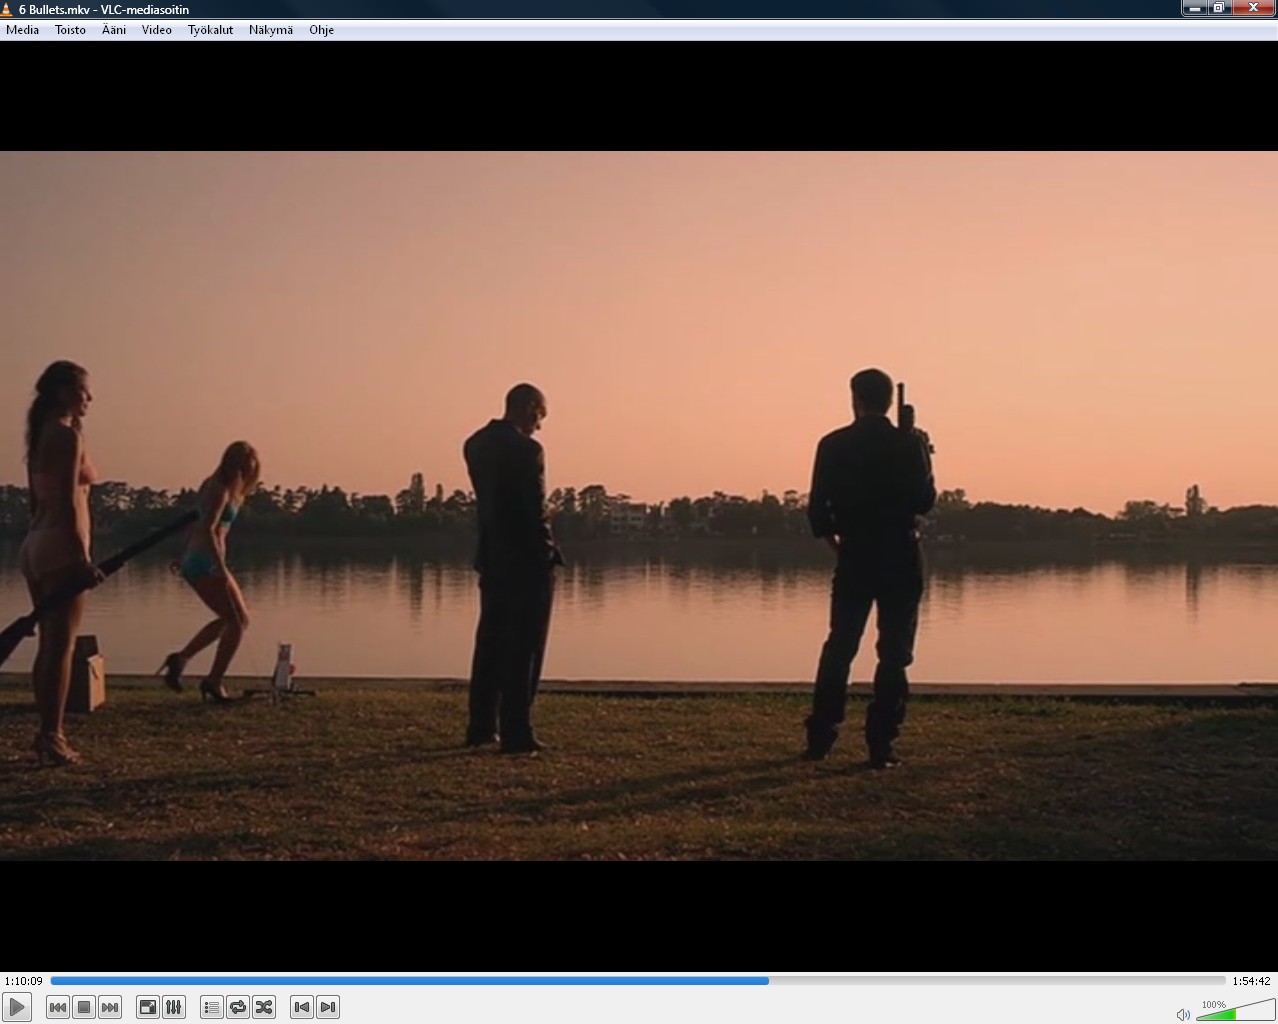1278x1024 pixels.
Task: Jump to previous chapter
Action: pos(302,1007)
